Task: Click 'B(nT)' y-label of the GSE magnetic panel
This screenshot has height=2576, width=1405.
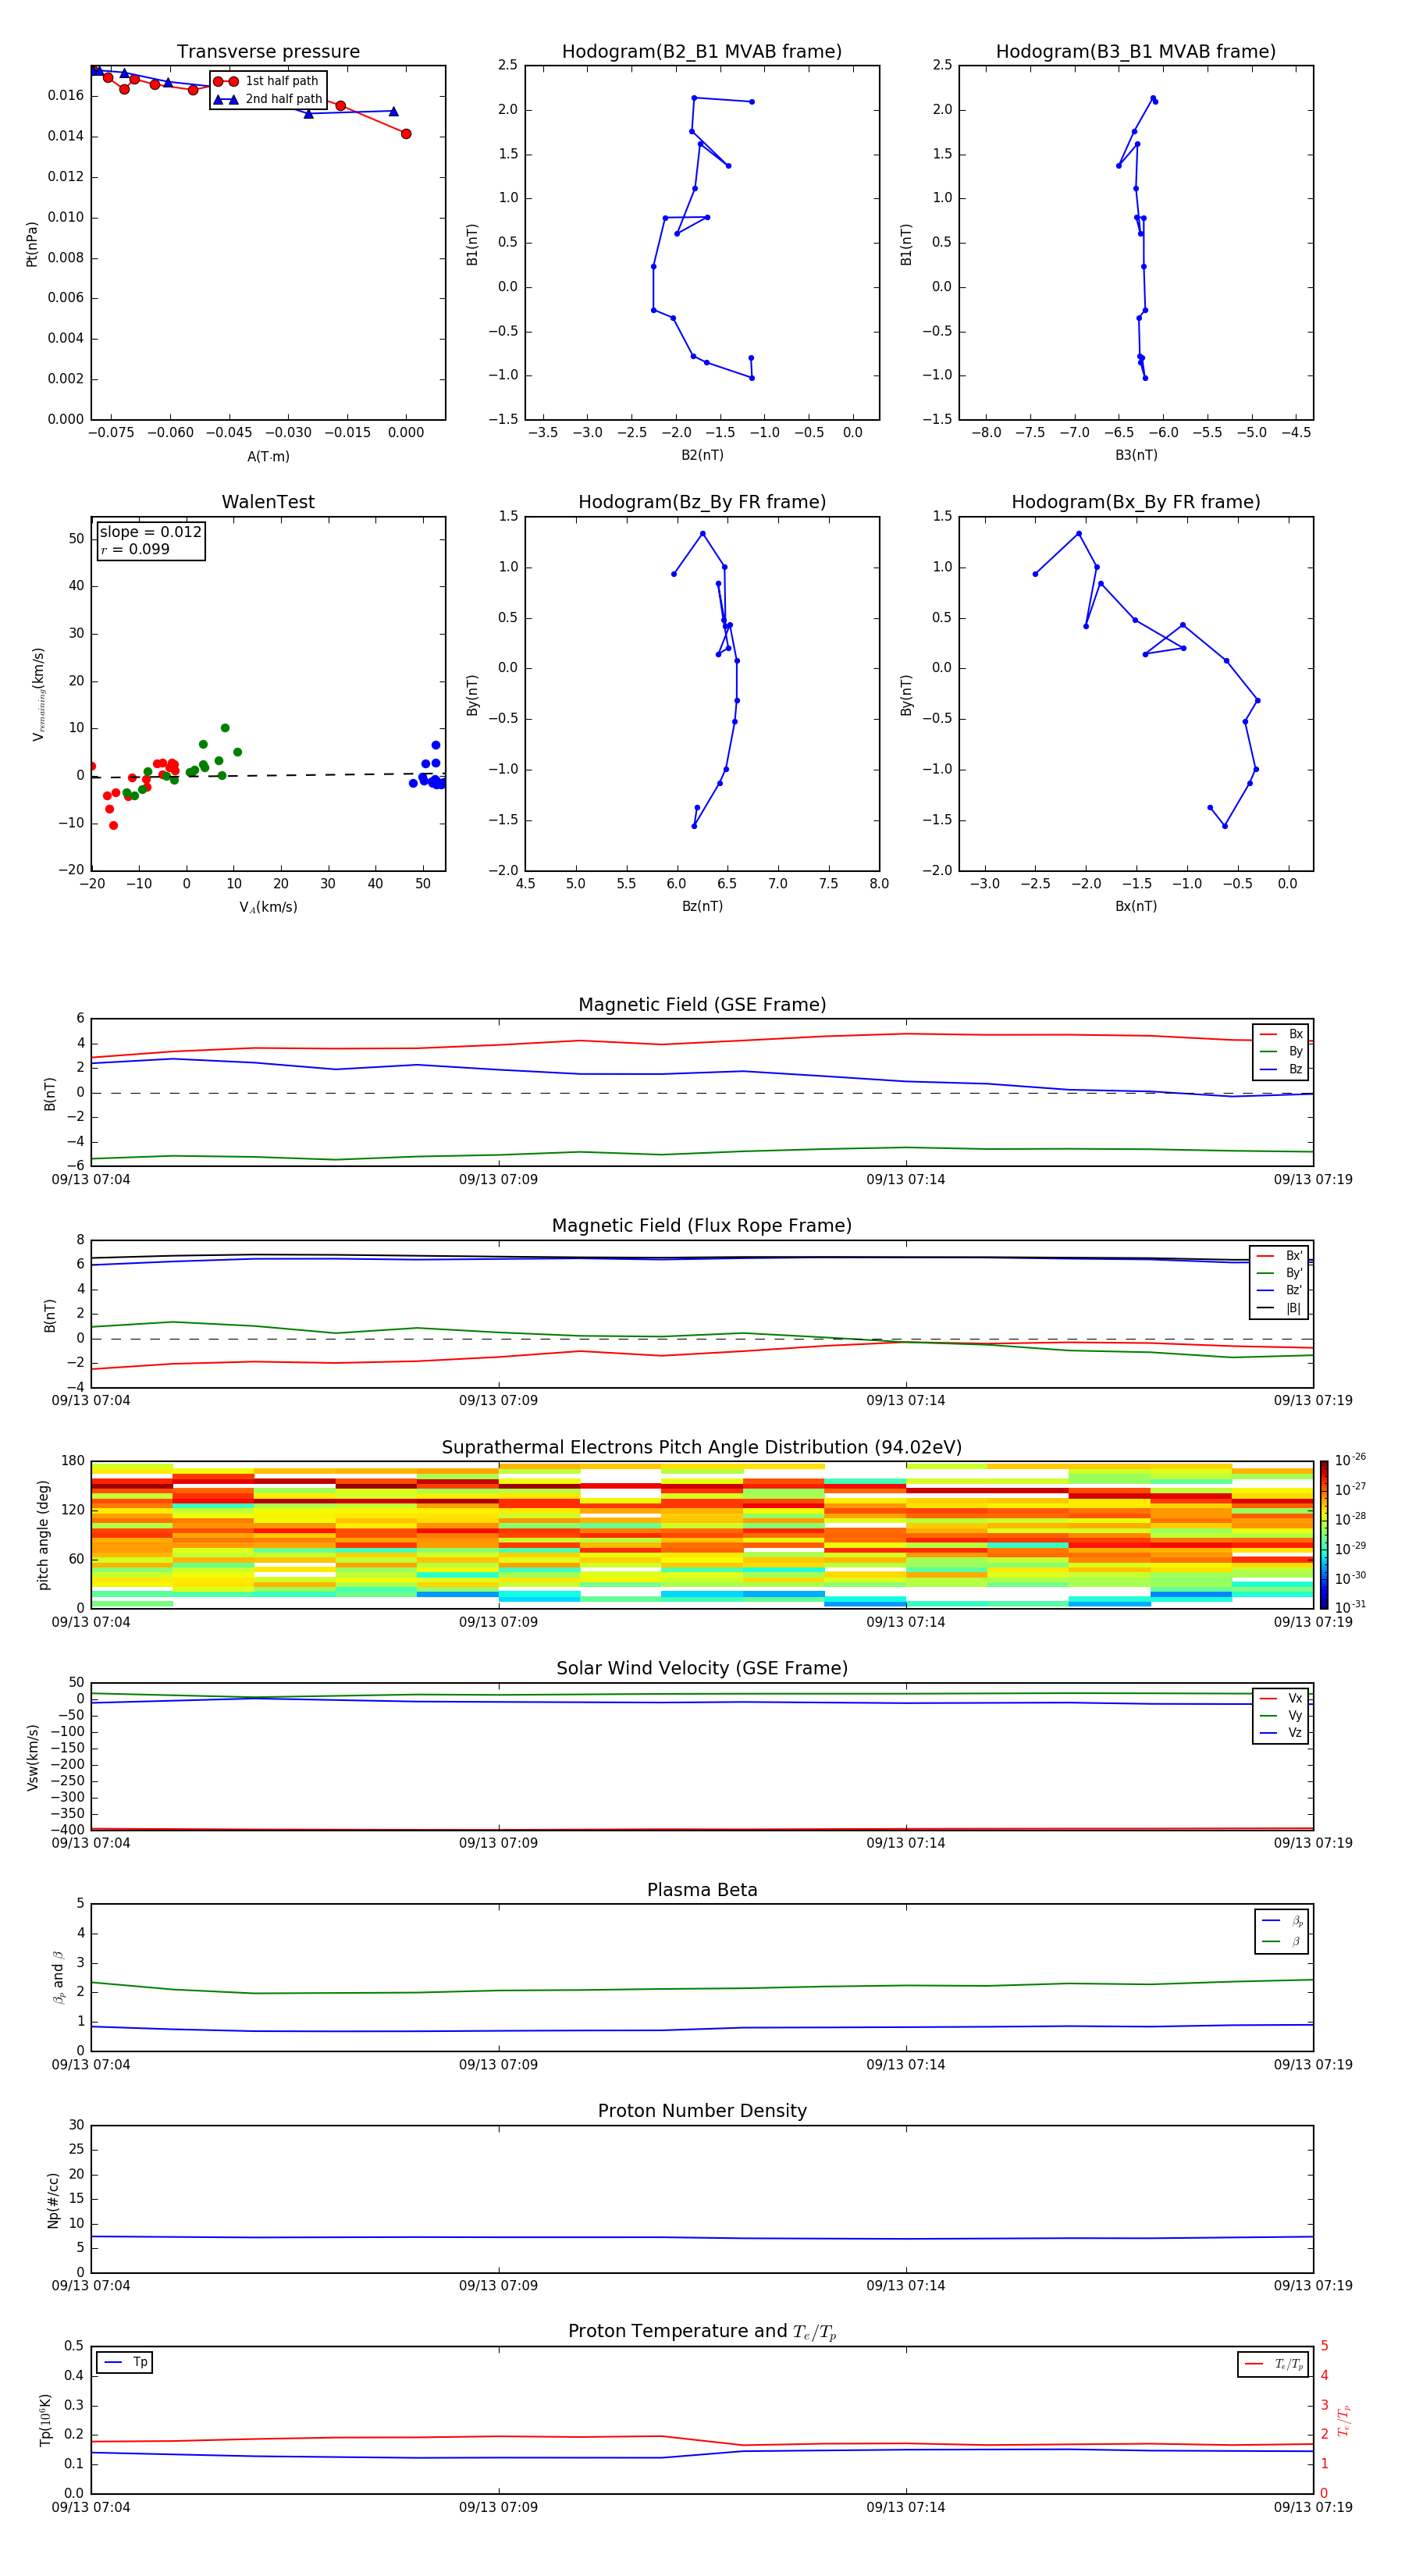Action: [x=50, y=1093]
